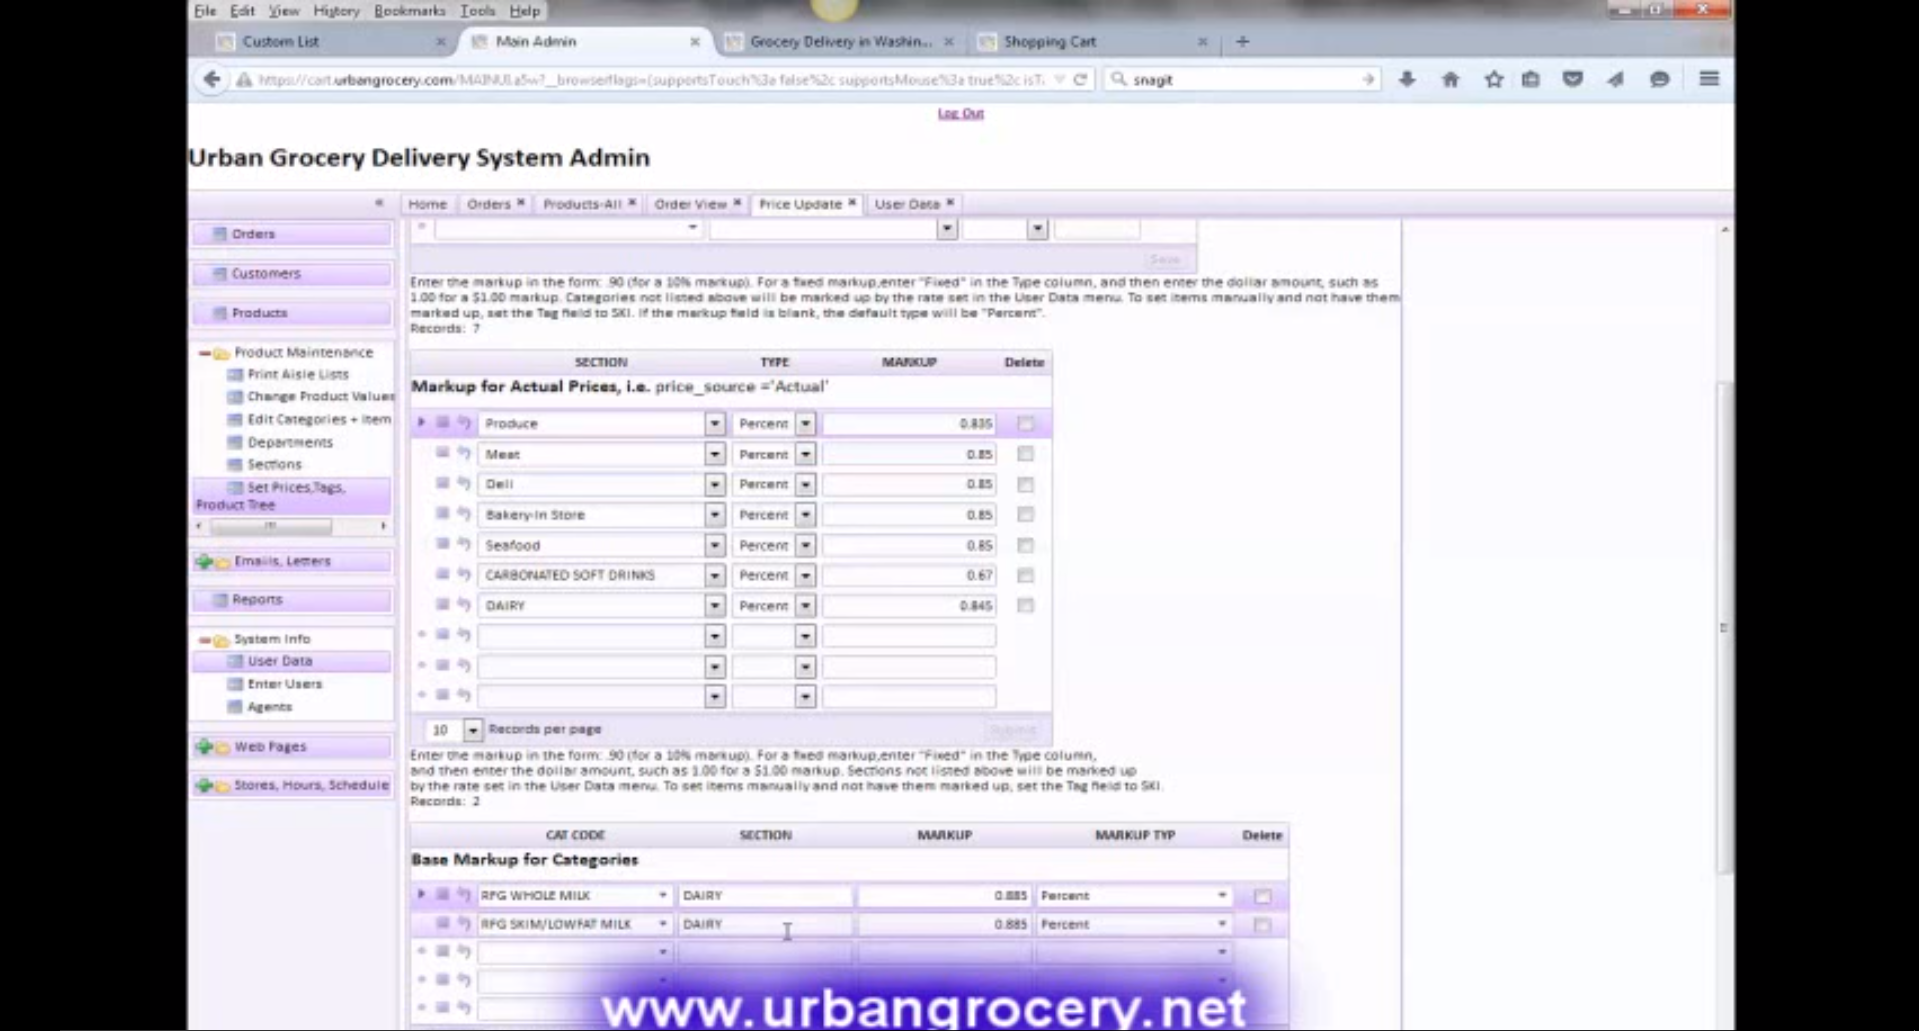Open the Reports sidebar button
The image size is (1919, 1031).
click(291, 599)
